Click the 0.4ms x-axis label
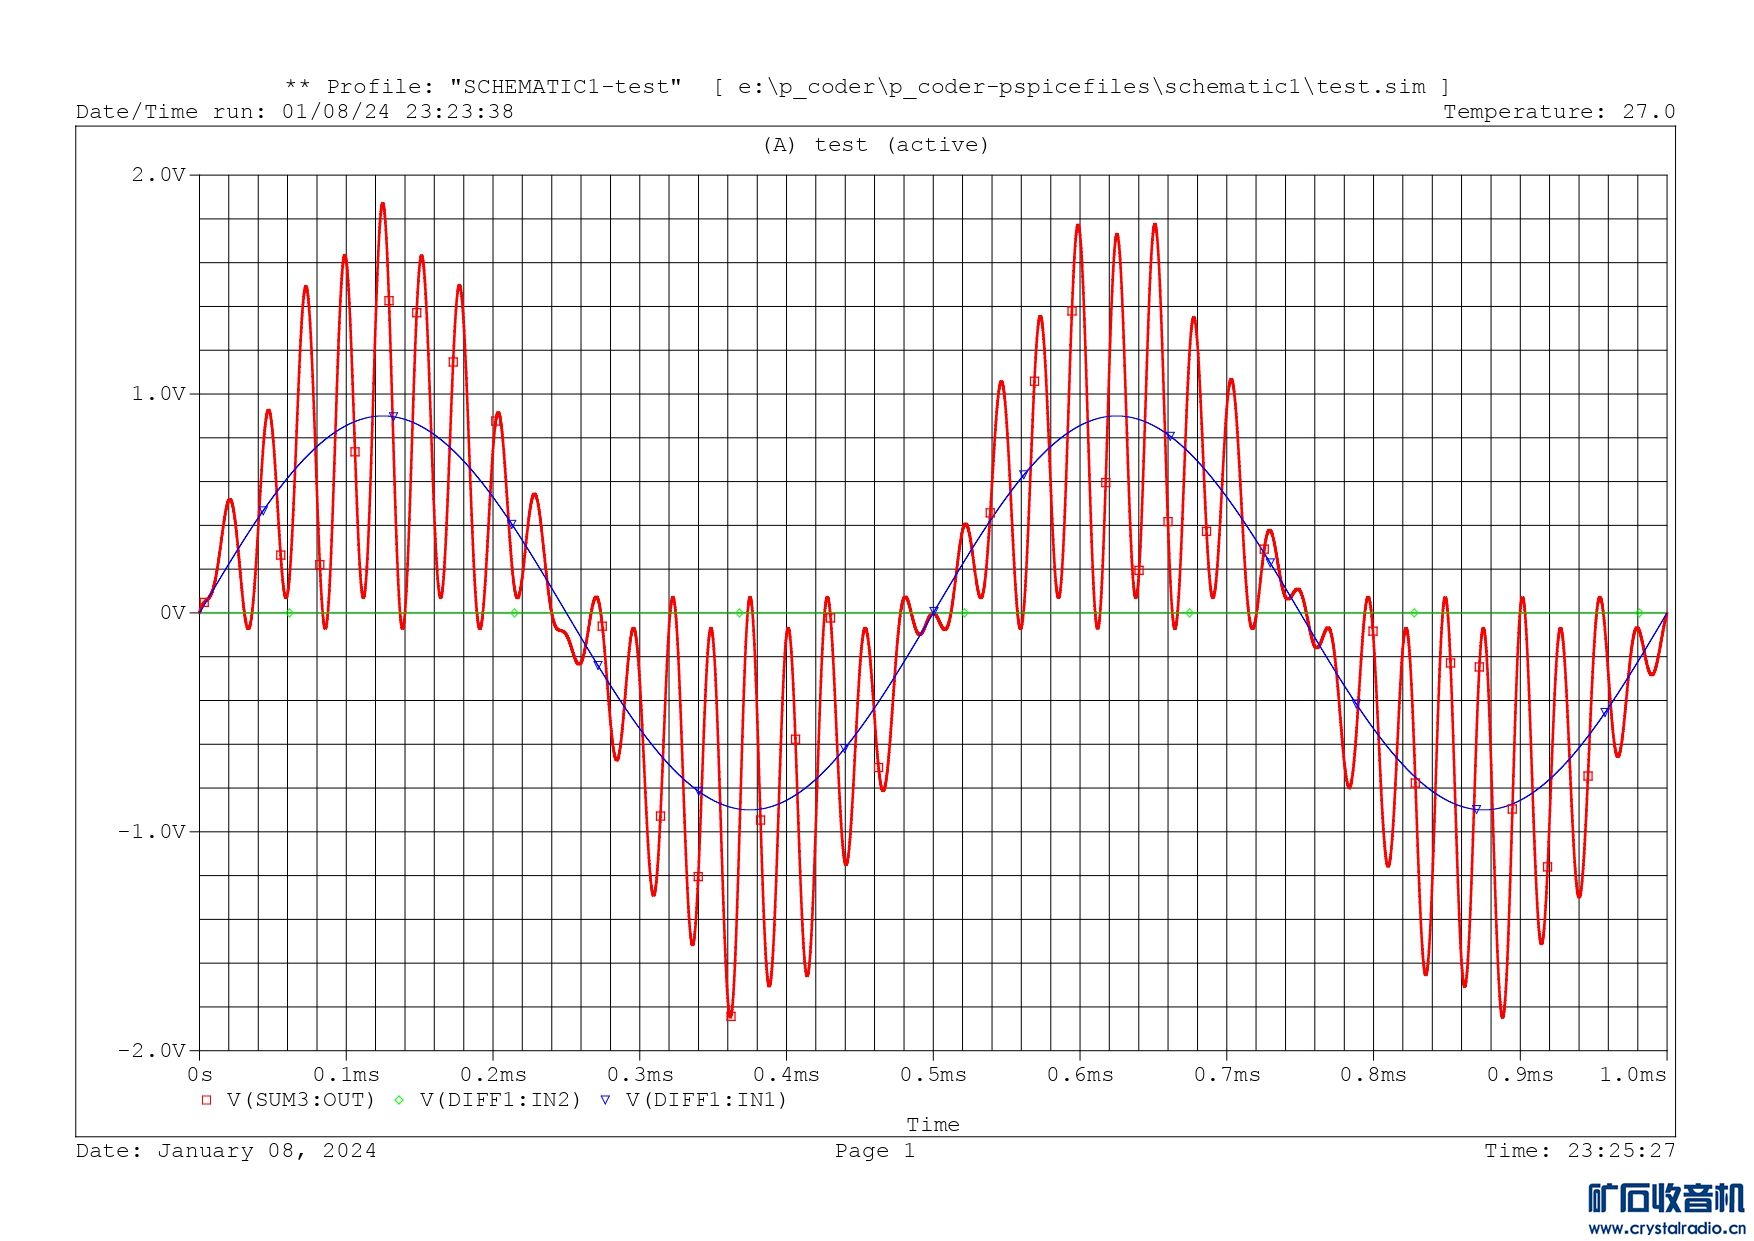 (786, 1075)
